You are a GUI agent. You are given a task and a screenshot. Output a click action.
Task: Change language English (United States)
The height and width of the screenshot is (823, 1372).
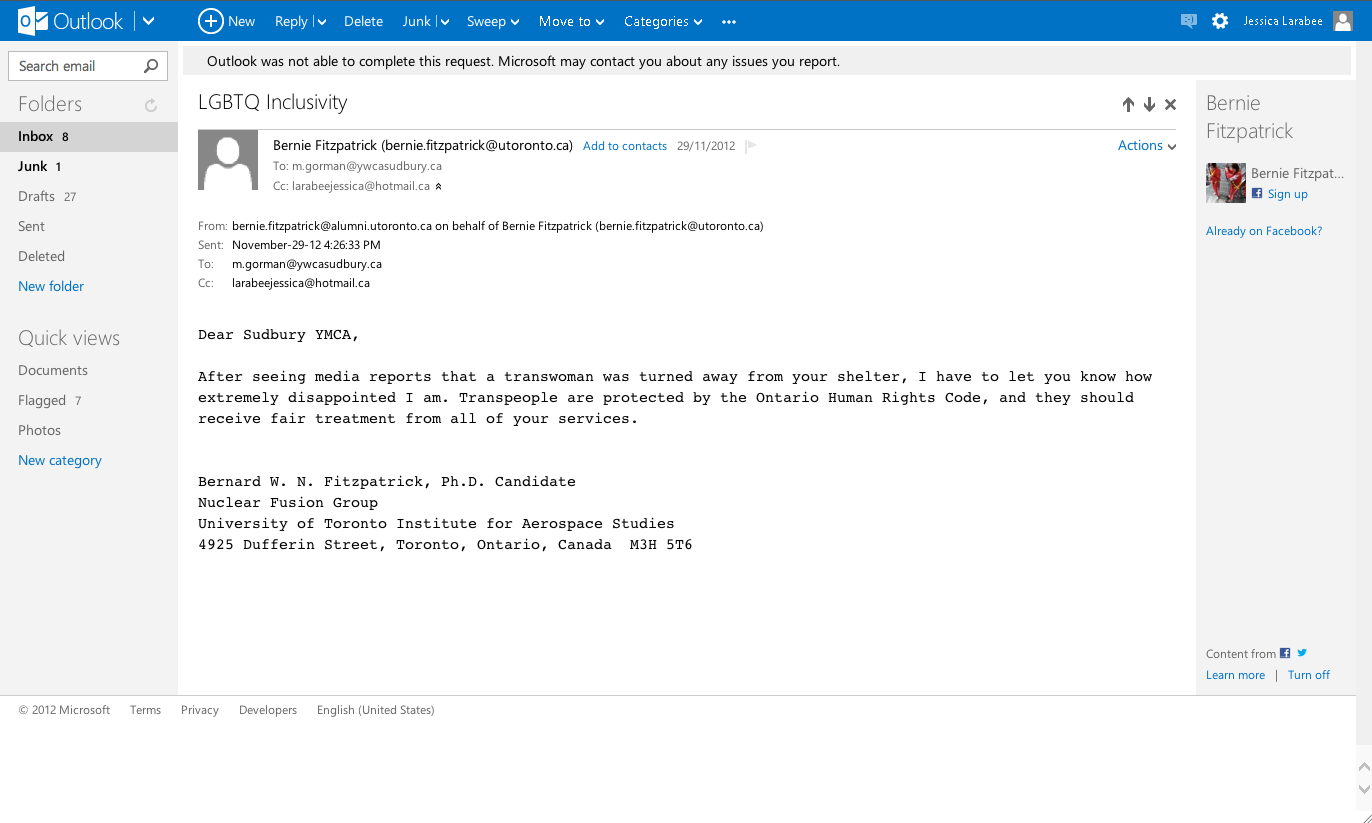pos(376,710)
